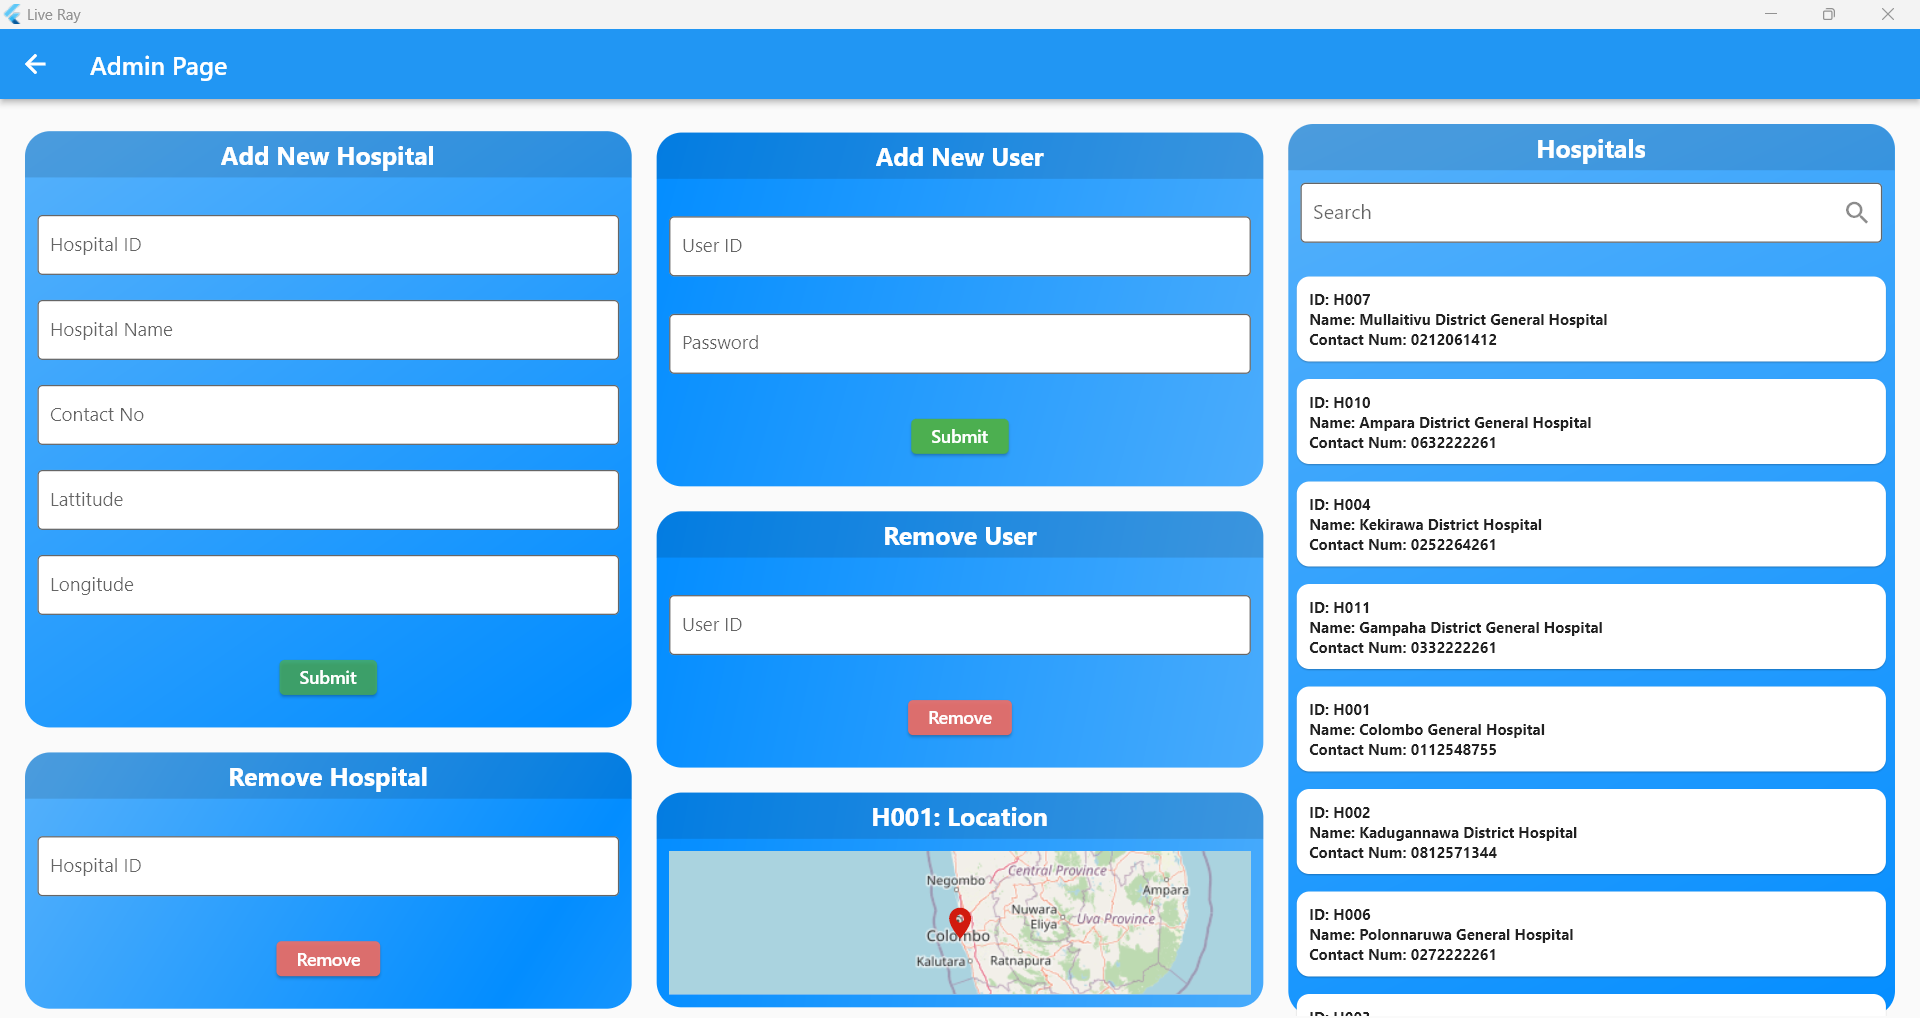1920x1018 pixels.
Task: Select the H007 Mullaitivu District General Hospital card
Action: pyautogui.click(x=1591, y=319)
